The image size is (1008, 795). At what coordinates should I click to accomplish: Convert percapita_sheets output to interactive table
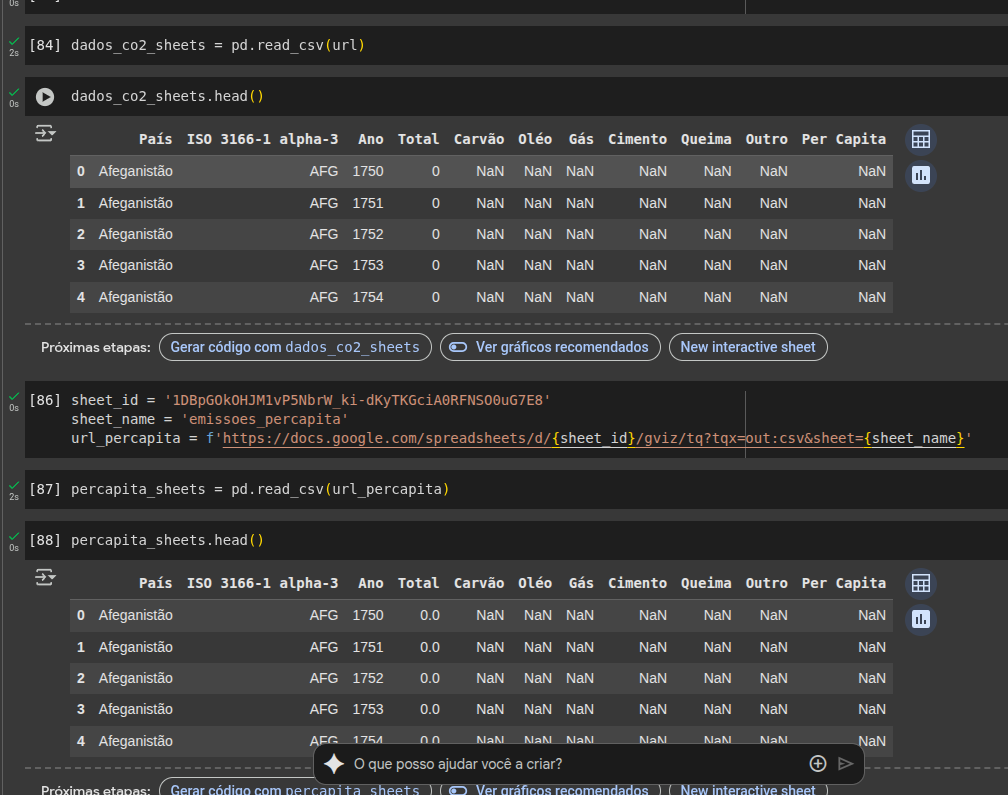921,584
